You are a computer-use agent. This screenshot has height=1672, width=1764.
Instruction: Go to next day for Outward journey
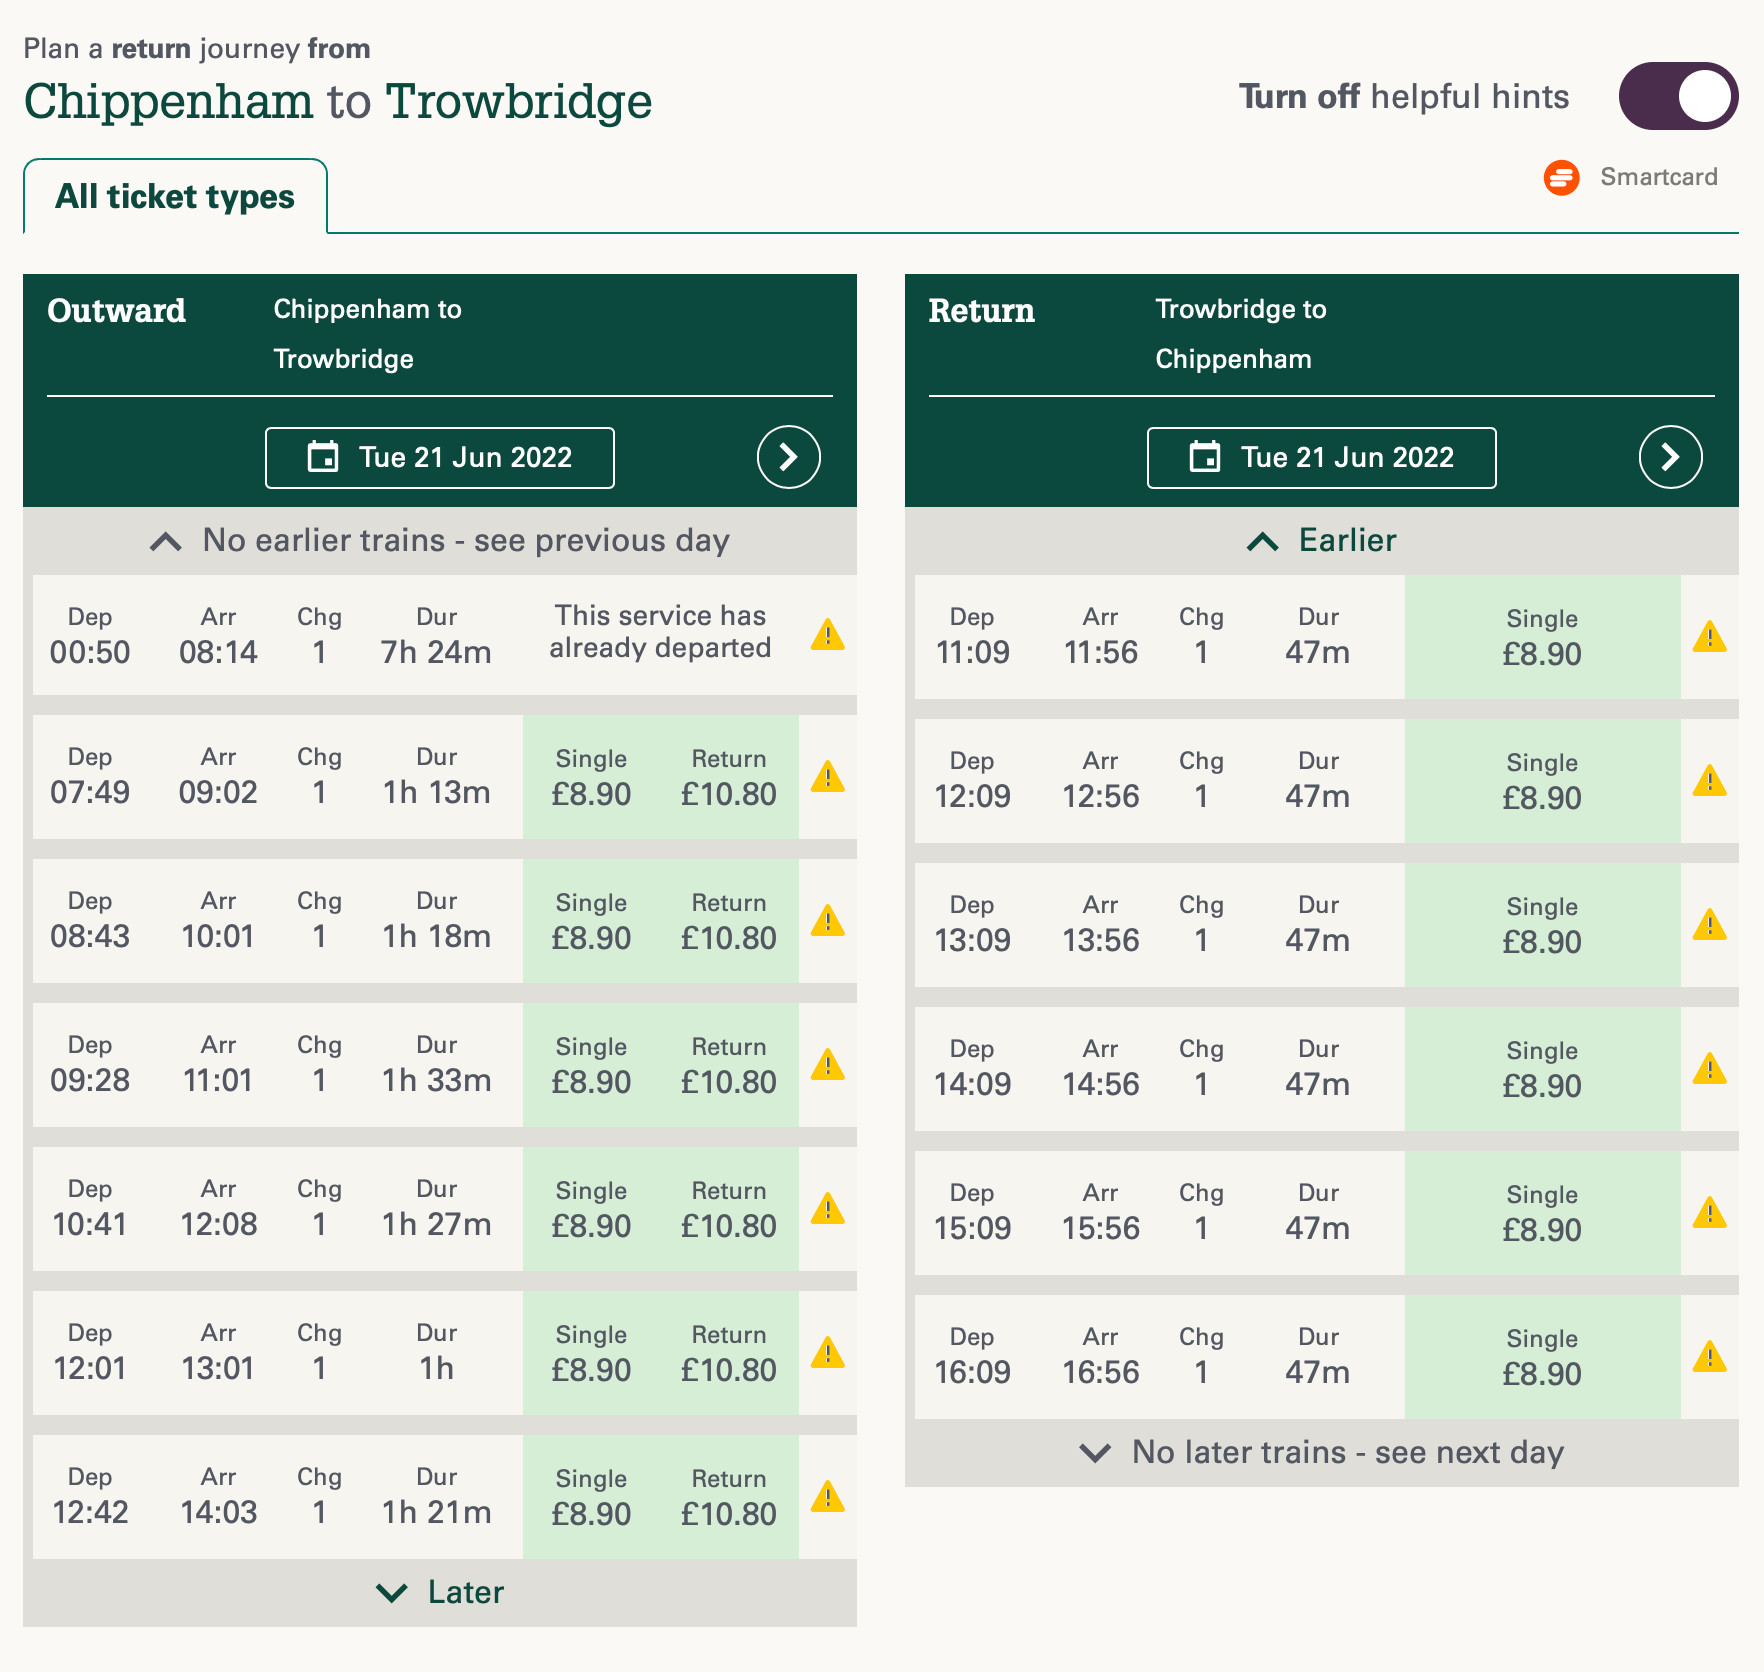click(788, 458)
